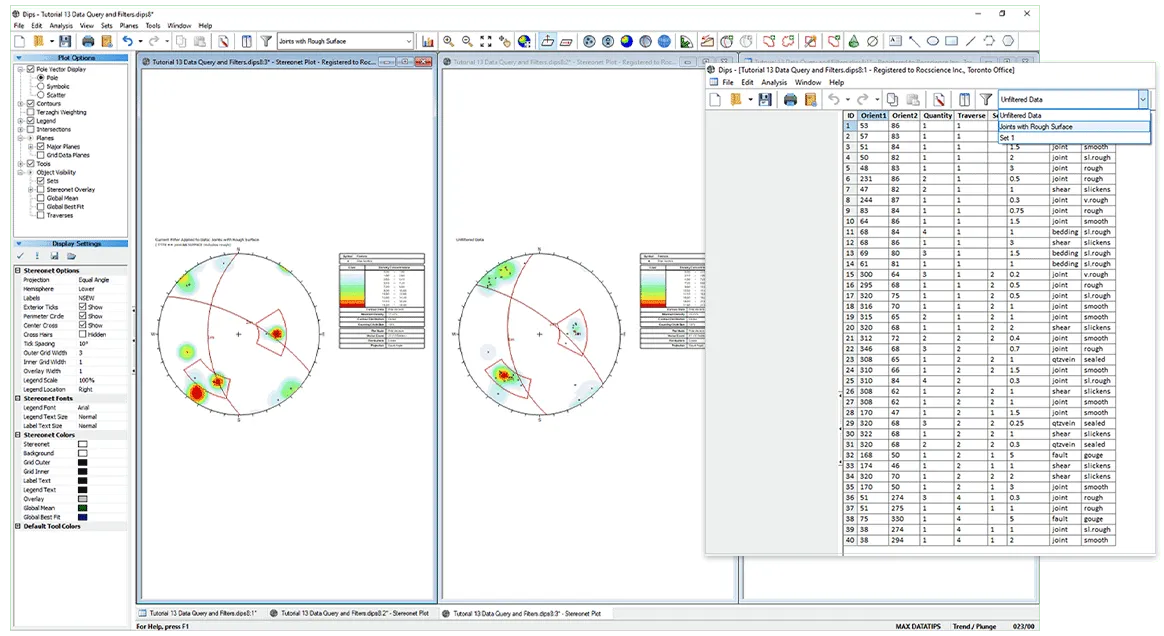Click the Orient1 column header
1164x636 pixels.
[873, 116]
